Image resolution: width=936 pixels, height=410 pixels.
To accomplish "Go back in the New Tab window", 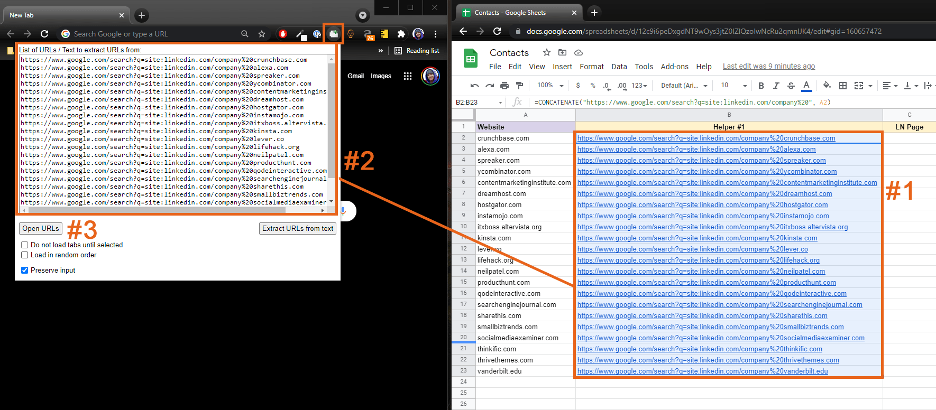I will coord(11,34).
